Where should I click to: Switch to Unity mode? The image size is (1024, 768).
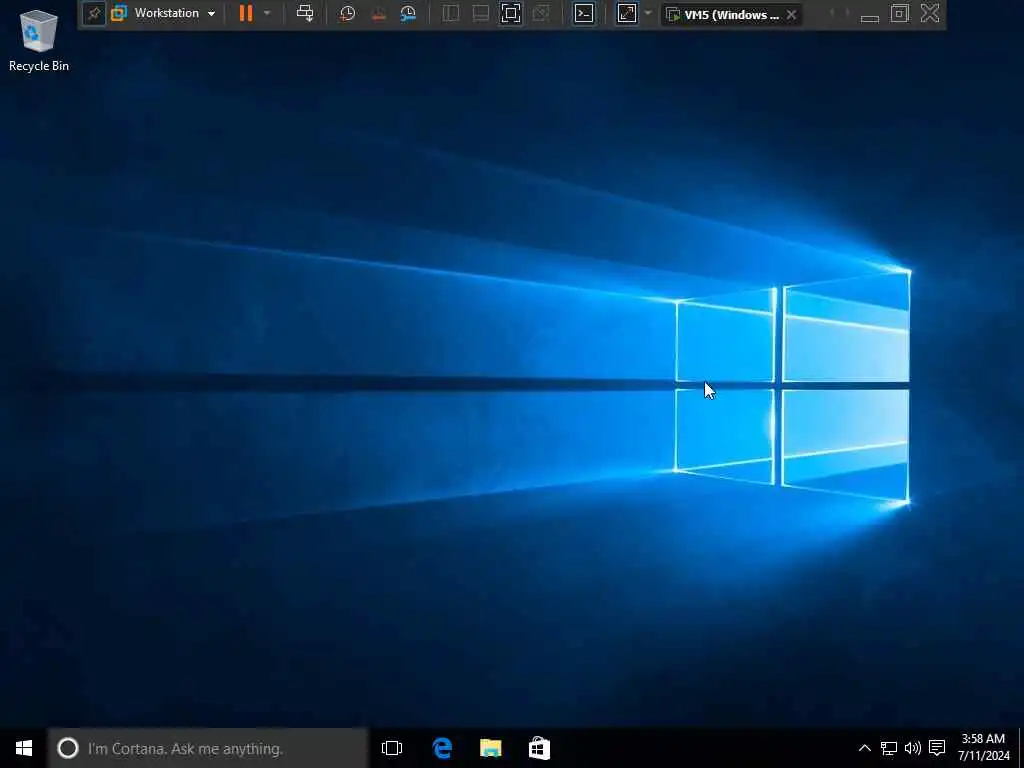pos(541,14)
